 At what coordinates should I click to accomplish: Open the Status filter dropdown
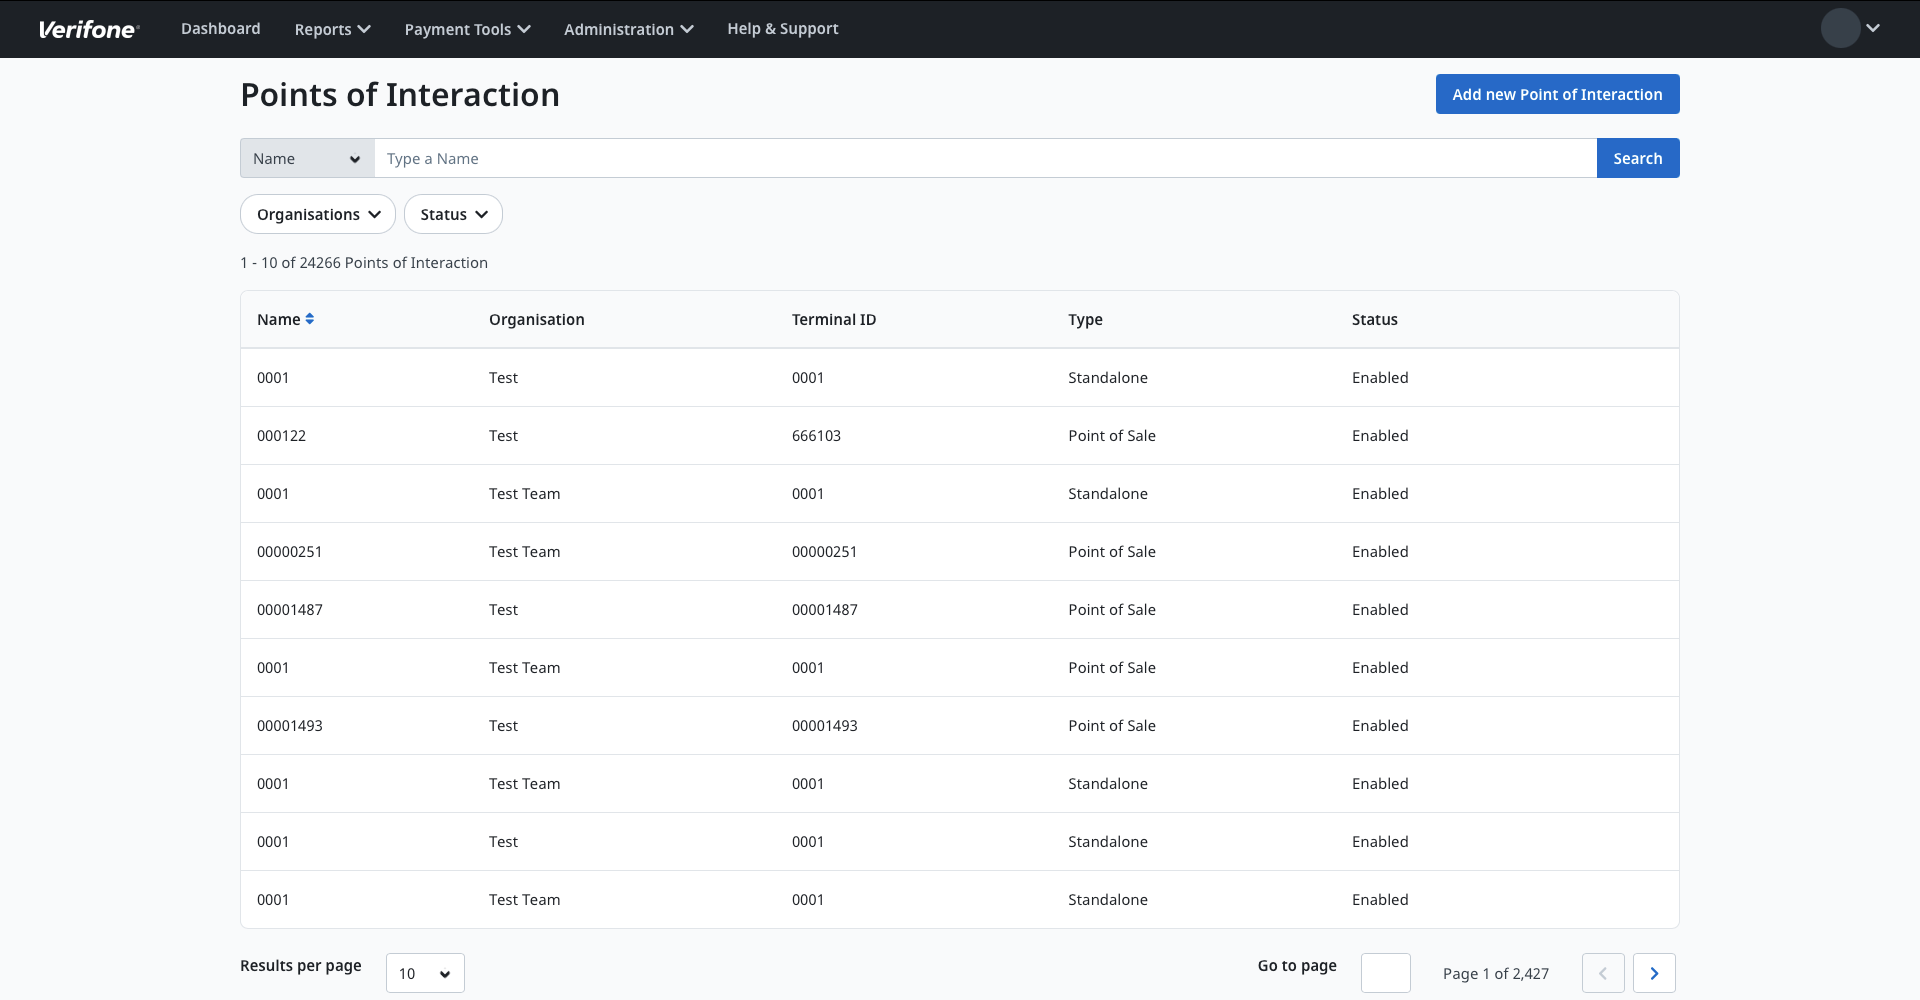click(x=453, y=214)
